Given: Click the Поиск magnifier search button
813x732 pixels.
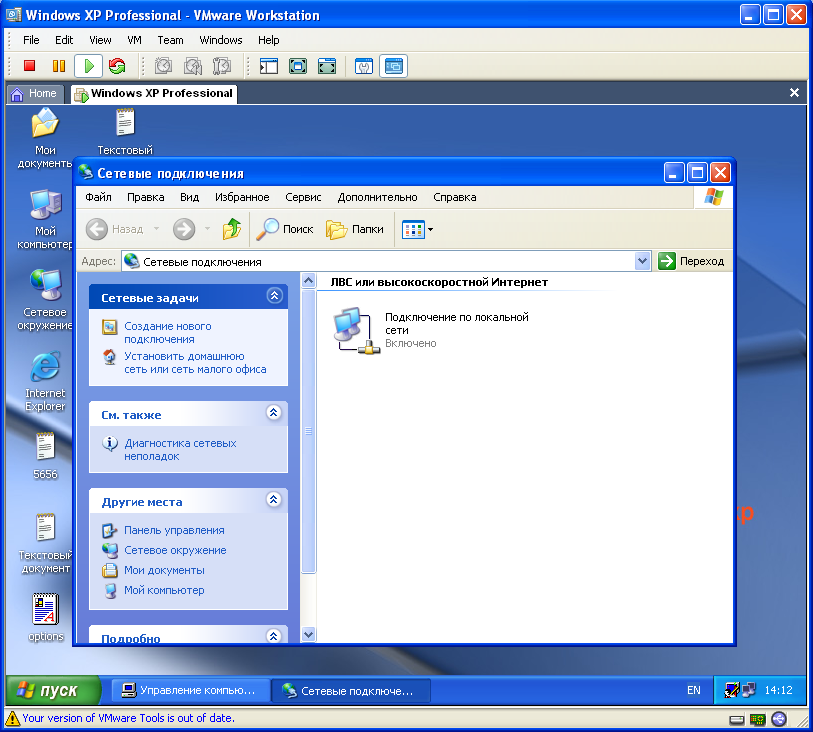Looking at the screenshot, I should (x=285, y=229).
